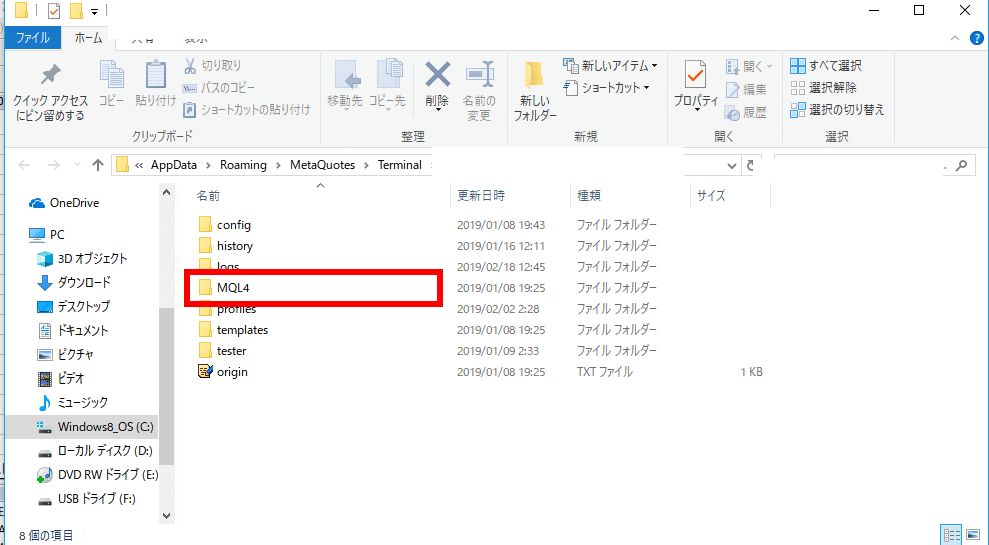Screen dimensions: 989x545
Task: Click Invert Selection in ribbon
Action: 837,110
